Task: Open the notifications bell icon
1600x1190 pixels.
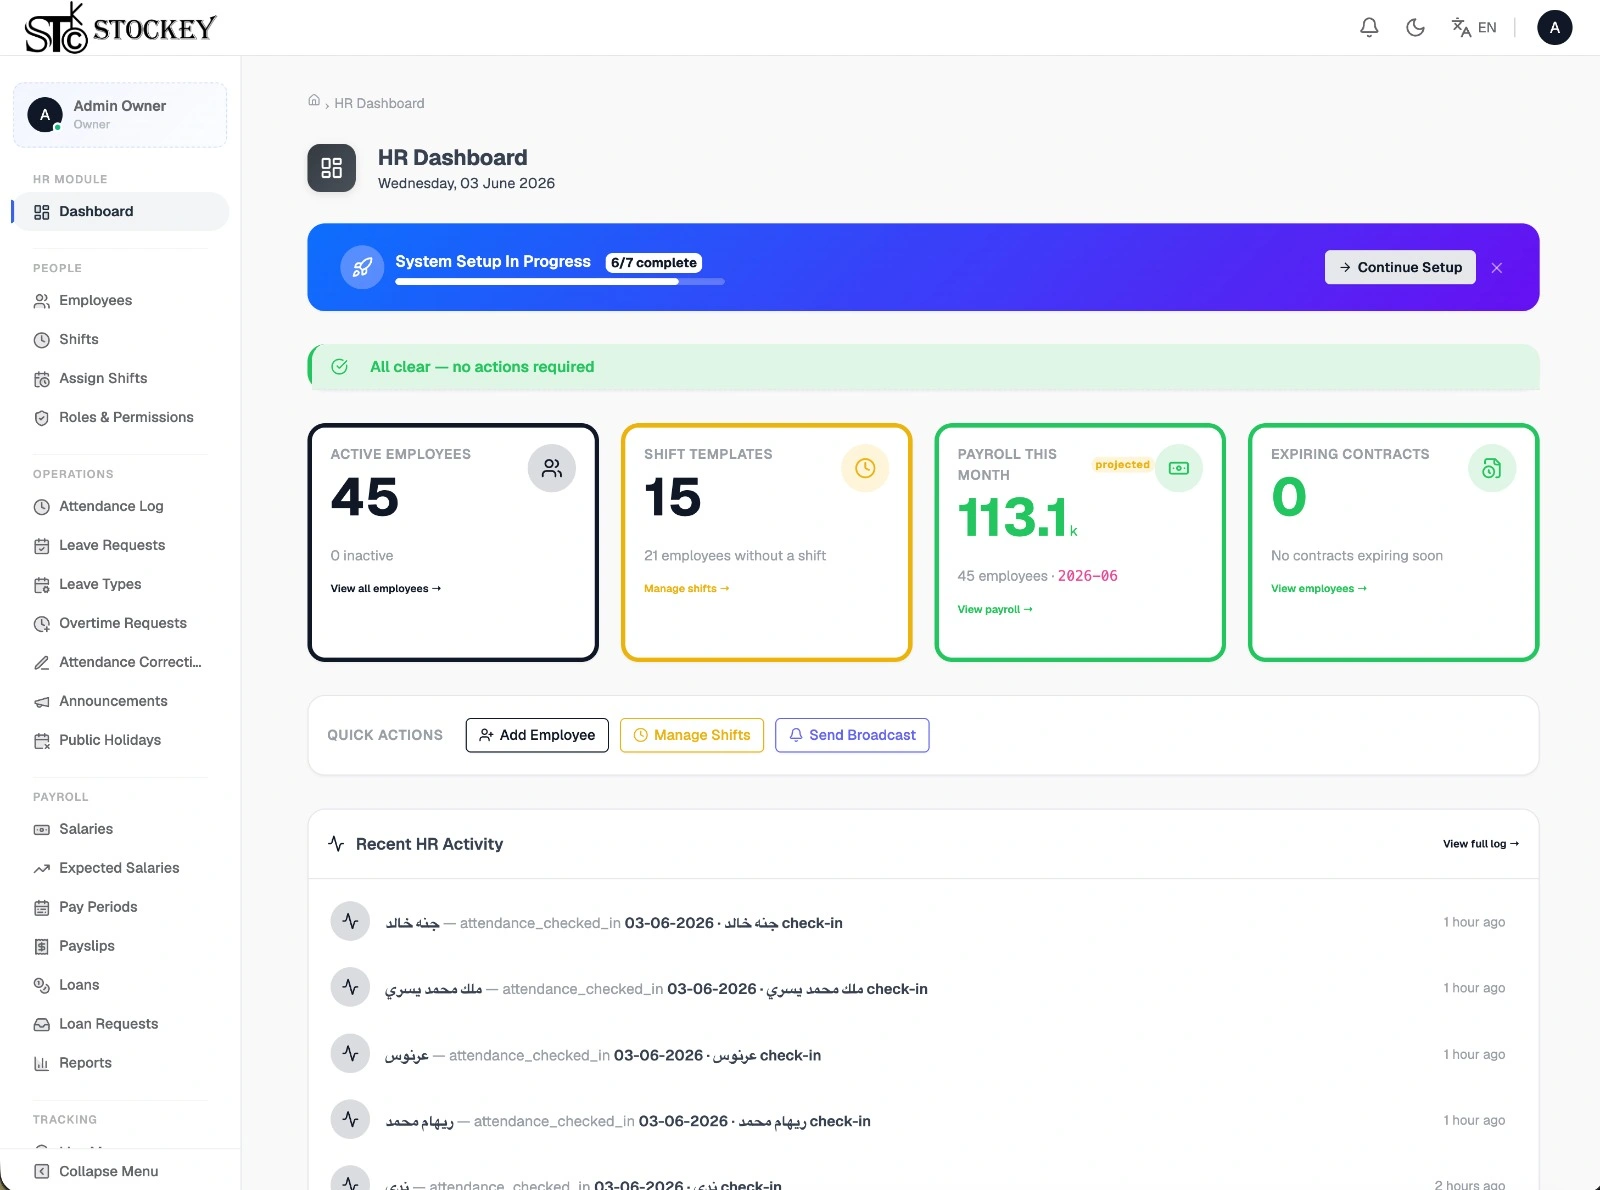Action: pos(1369,27)
